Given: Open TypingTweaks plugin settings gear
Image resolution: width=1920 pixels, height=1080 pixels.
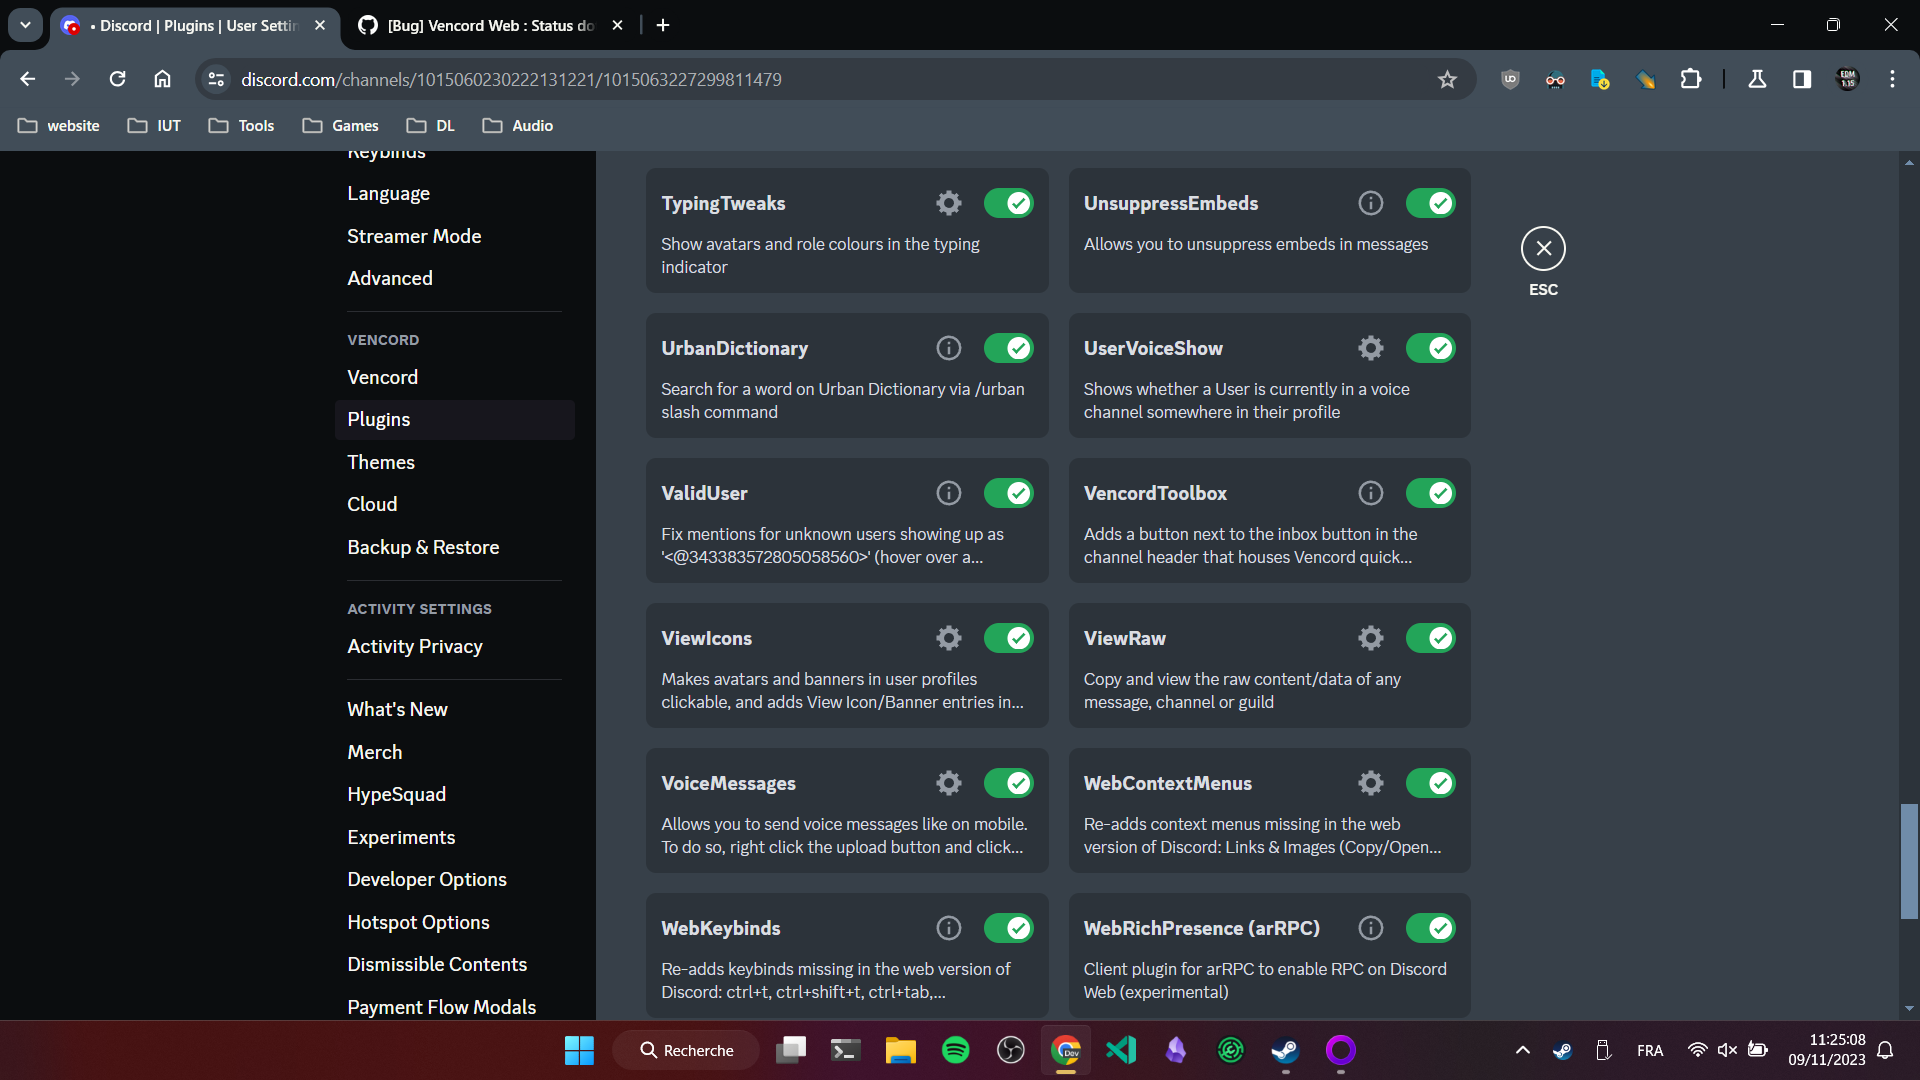Looking at the screenshot, I should 948,202.
